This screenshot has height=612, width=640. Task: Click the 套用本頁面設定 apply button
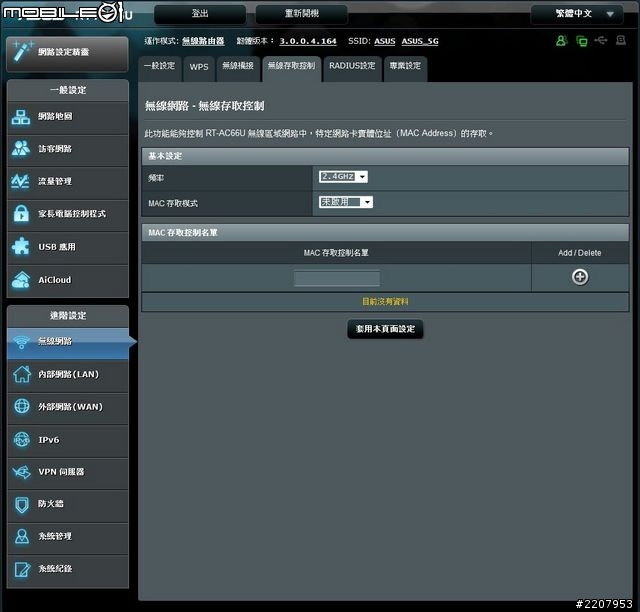pyautogui.click(x=385, y=329)
